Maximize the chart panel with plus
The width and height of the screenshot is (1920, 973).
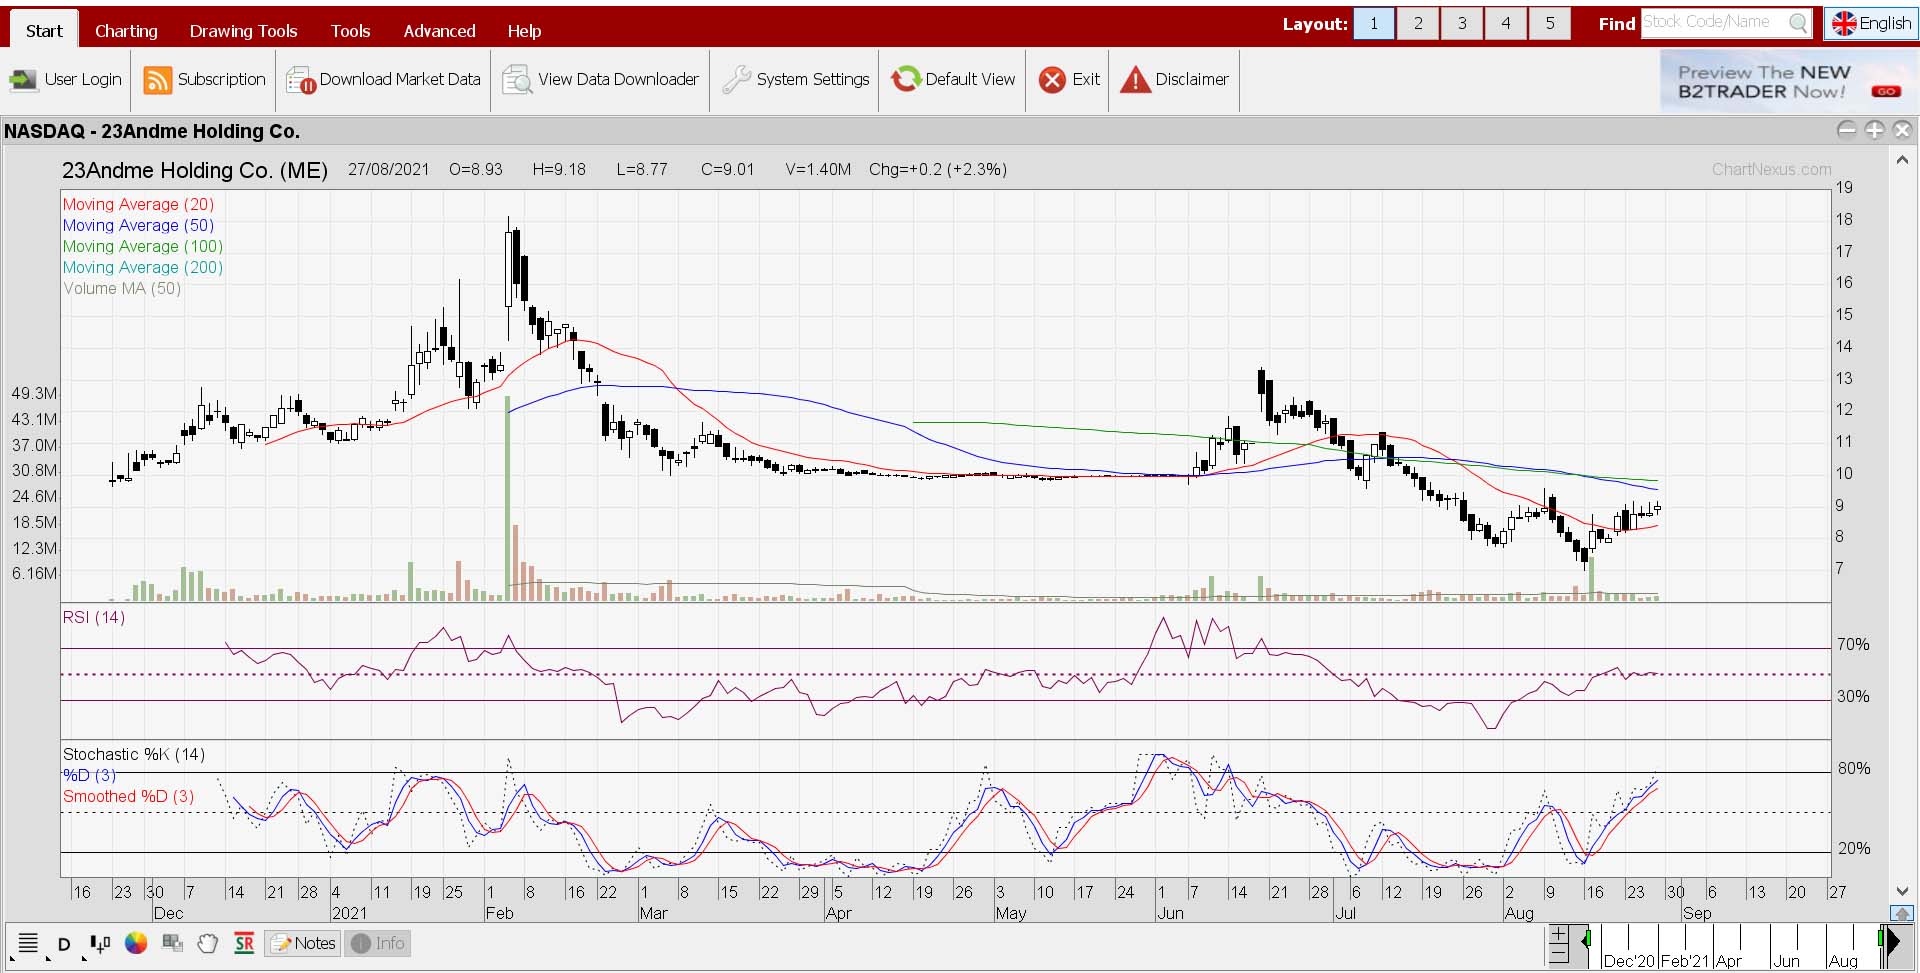[x=1874, y=130]
